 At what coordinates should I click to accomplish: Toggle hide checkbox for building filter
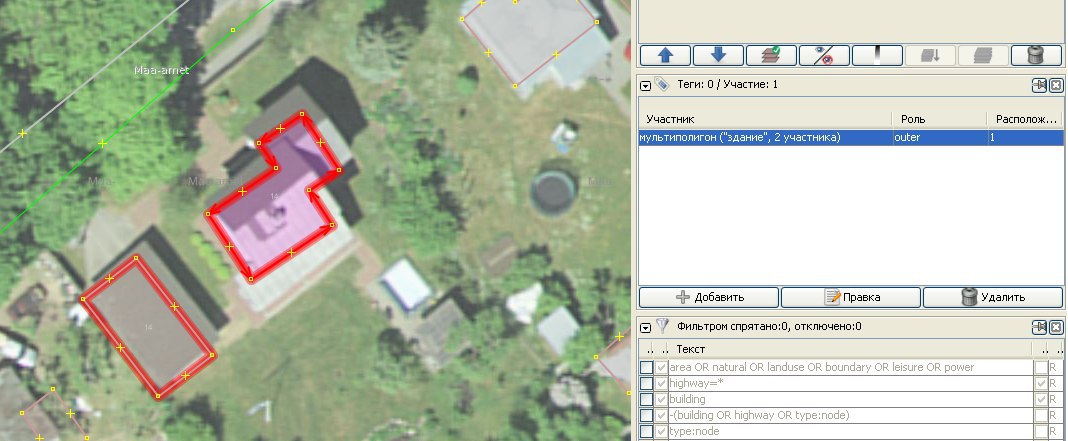(x=661, y=399)
